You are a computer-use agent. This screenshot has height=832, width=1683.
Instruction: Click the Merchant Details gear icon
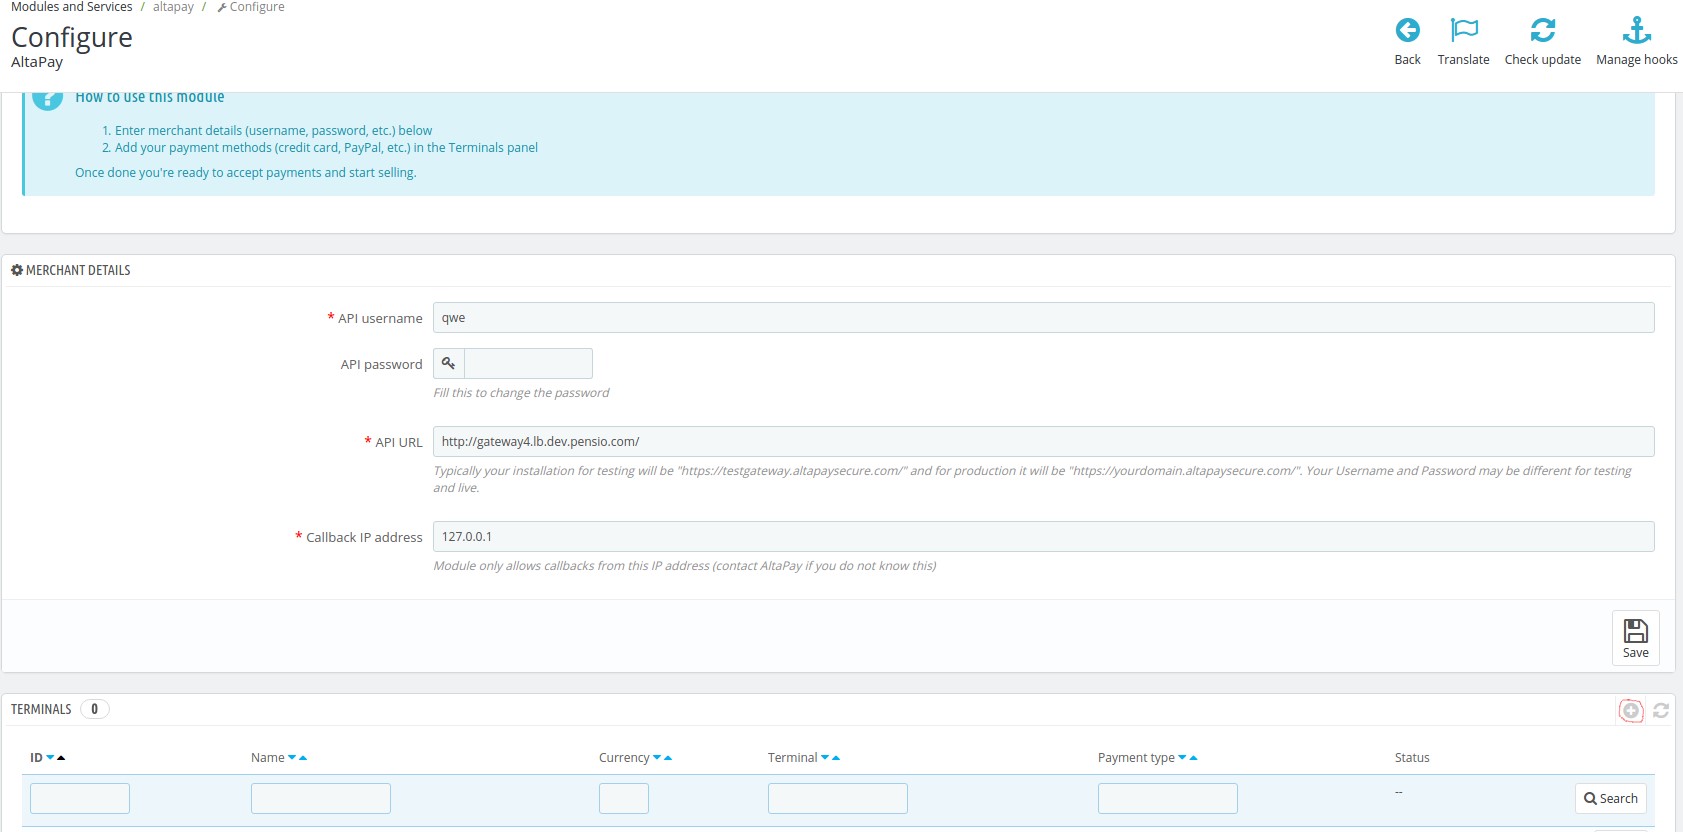17,270
